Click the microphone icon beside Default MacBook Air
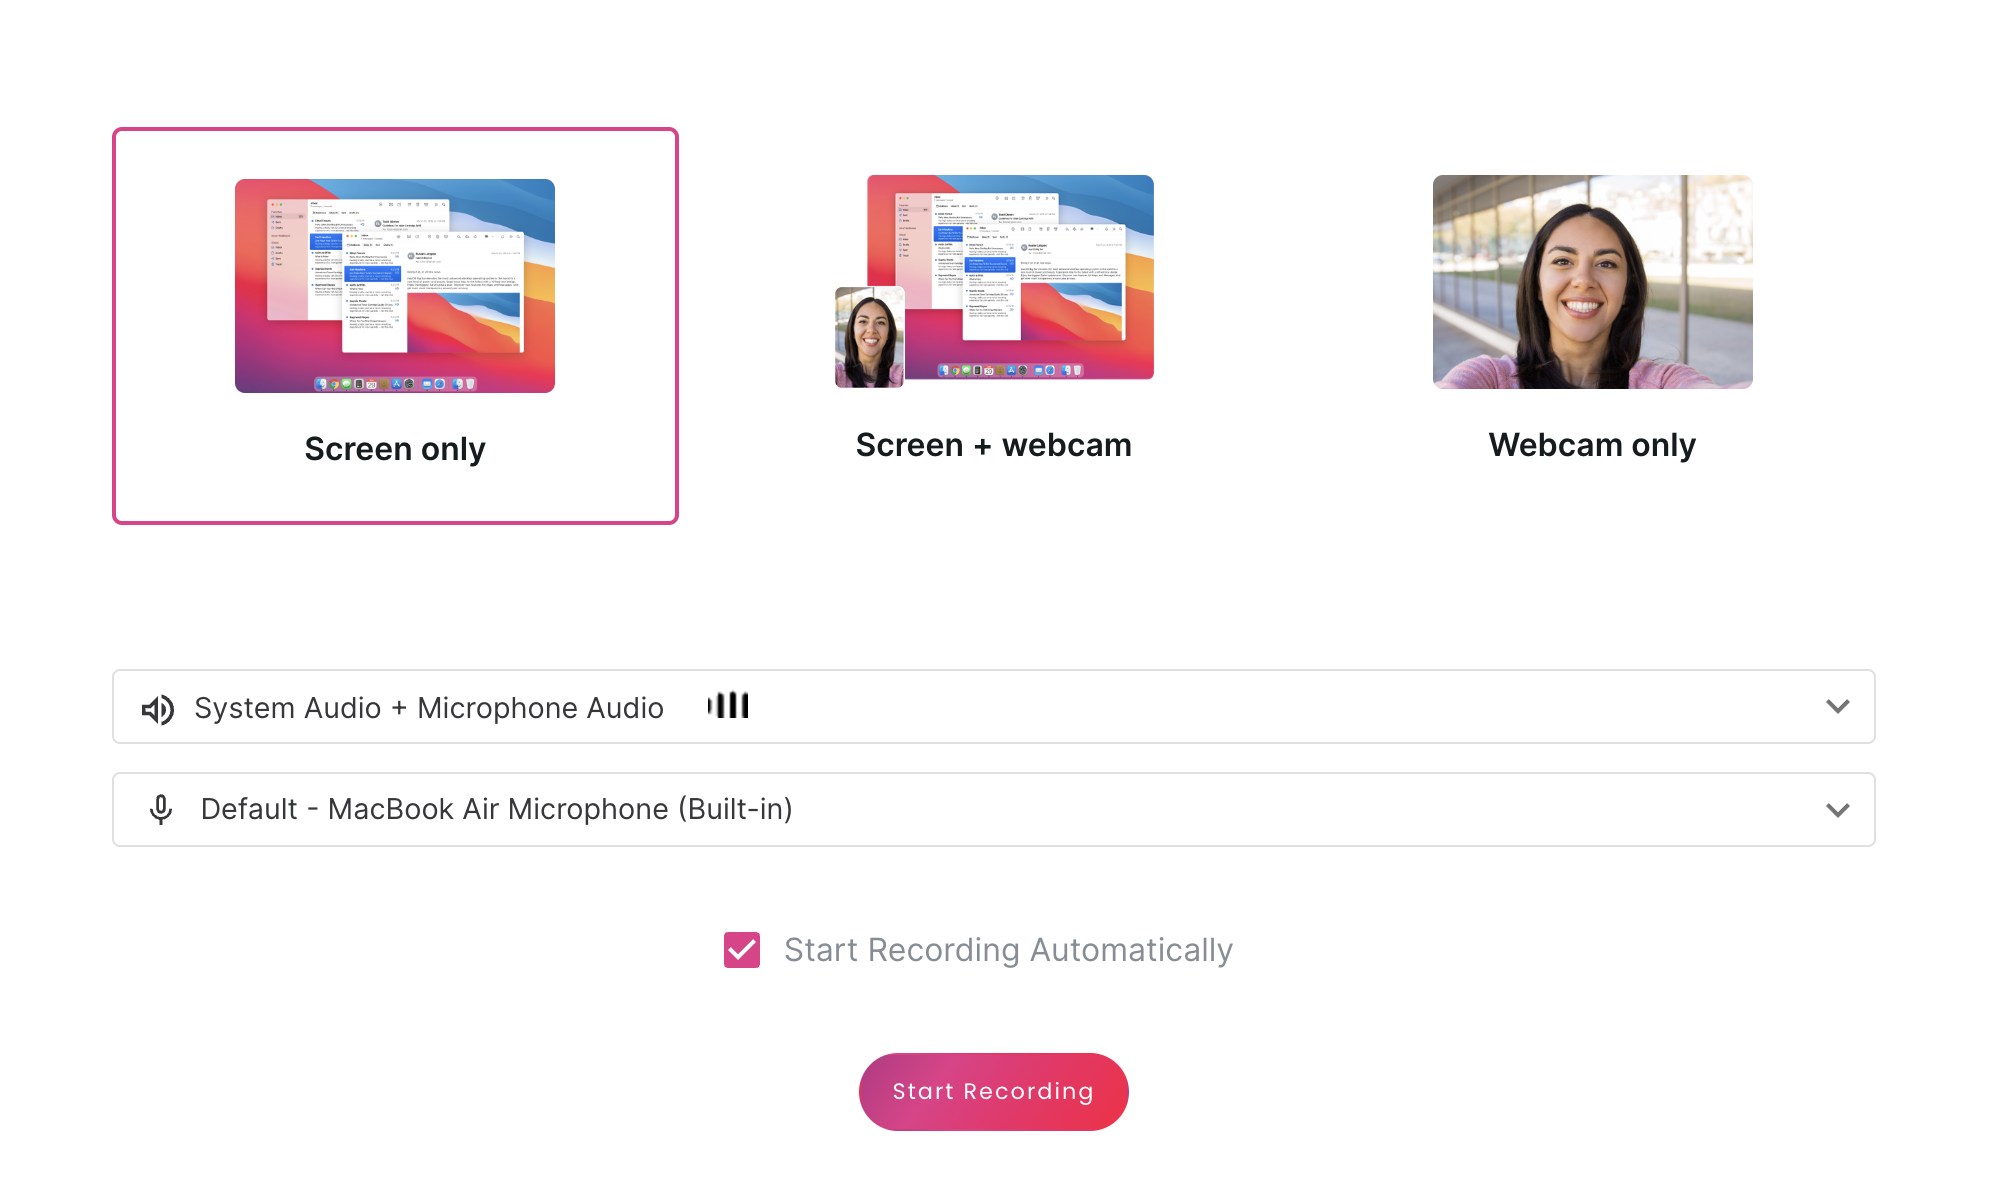 pos(160,810)
